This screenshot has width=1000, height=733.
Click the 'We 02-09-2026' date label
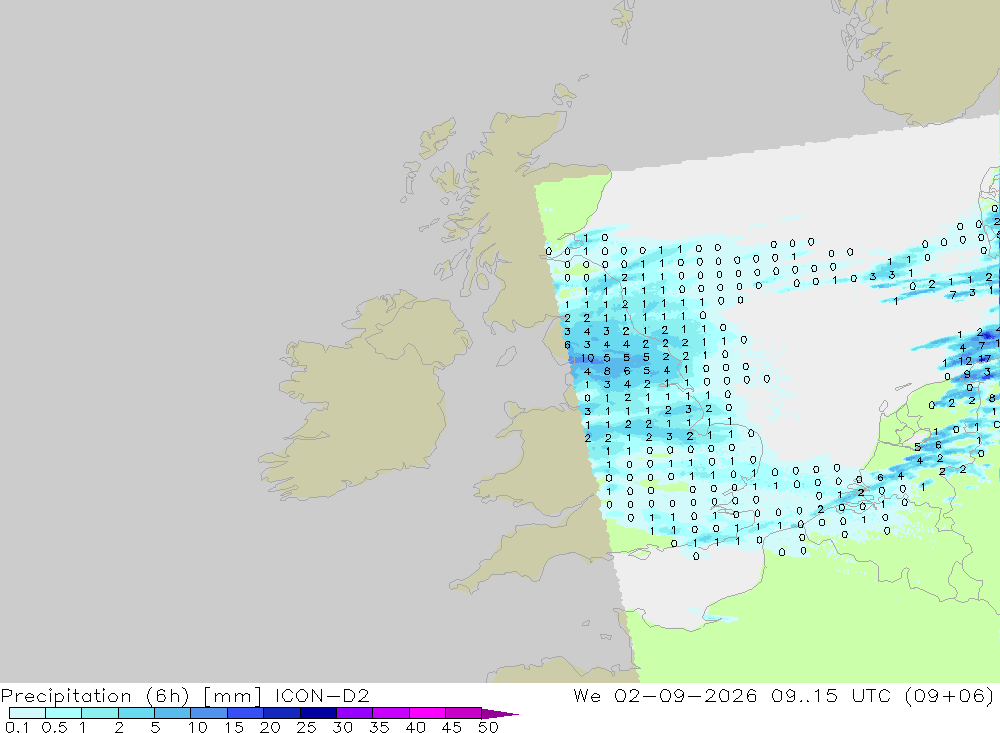click(665, 695)
